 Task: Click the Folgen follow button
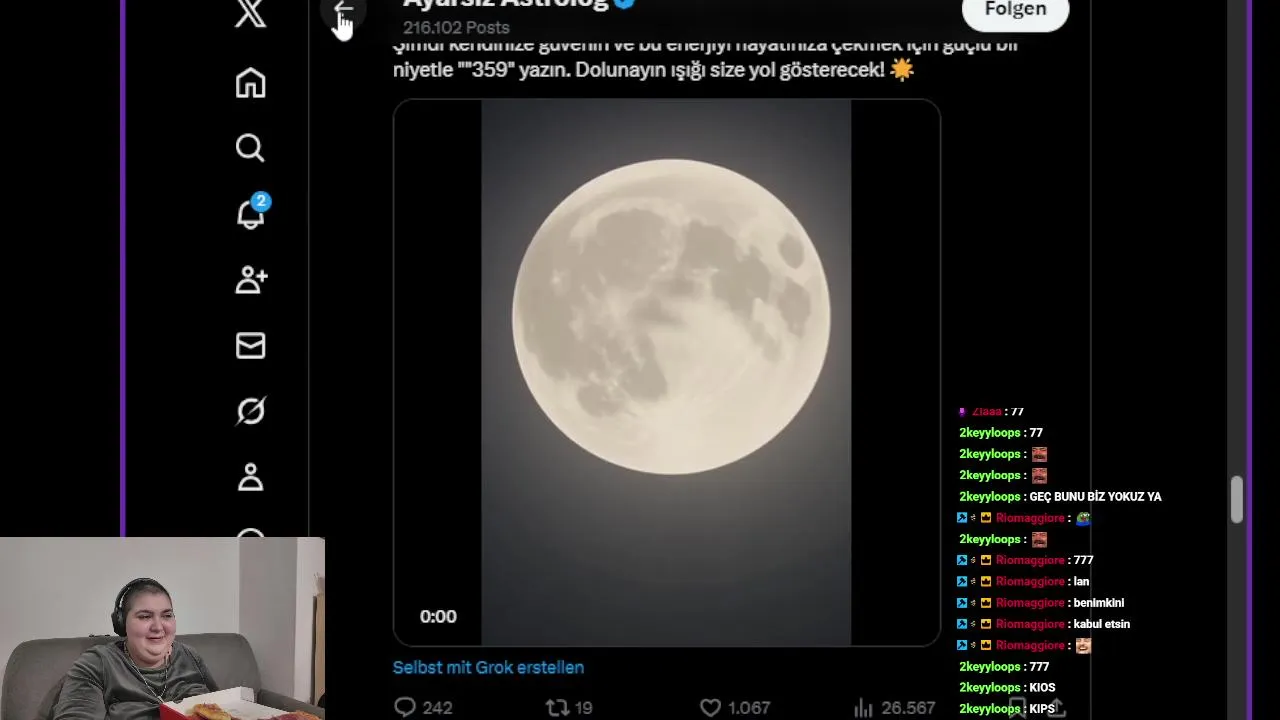point(1015,11)
